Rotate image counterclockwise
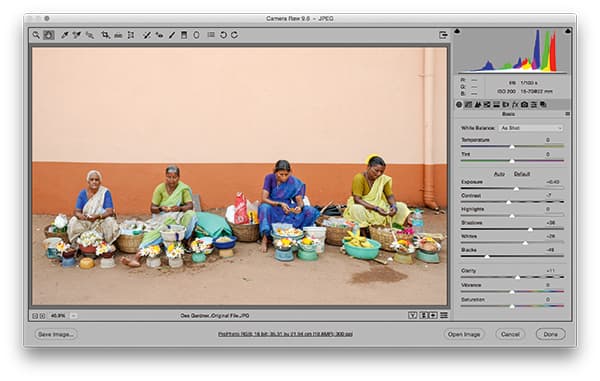This screenshot has height=381, width=600. coord(223,35)
